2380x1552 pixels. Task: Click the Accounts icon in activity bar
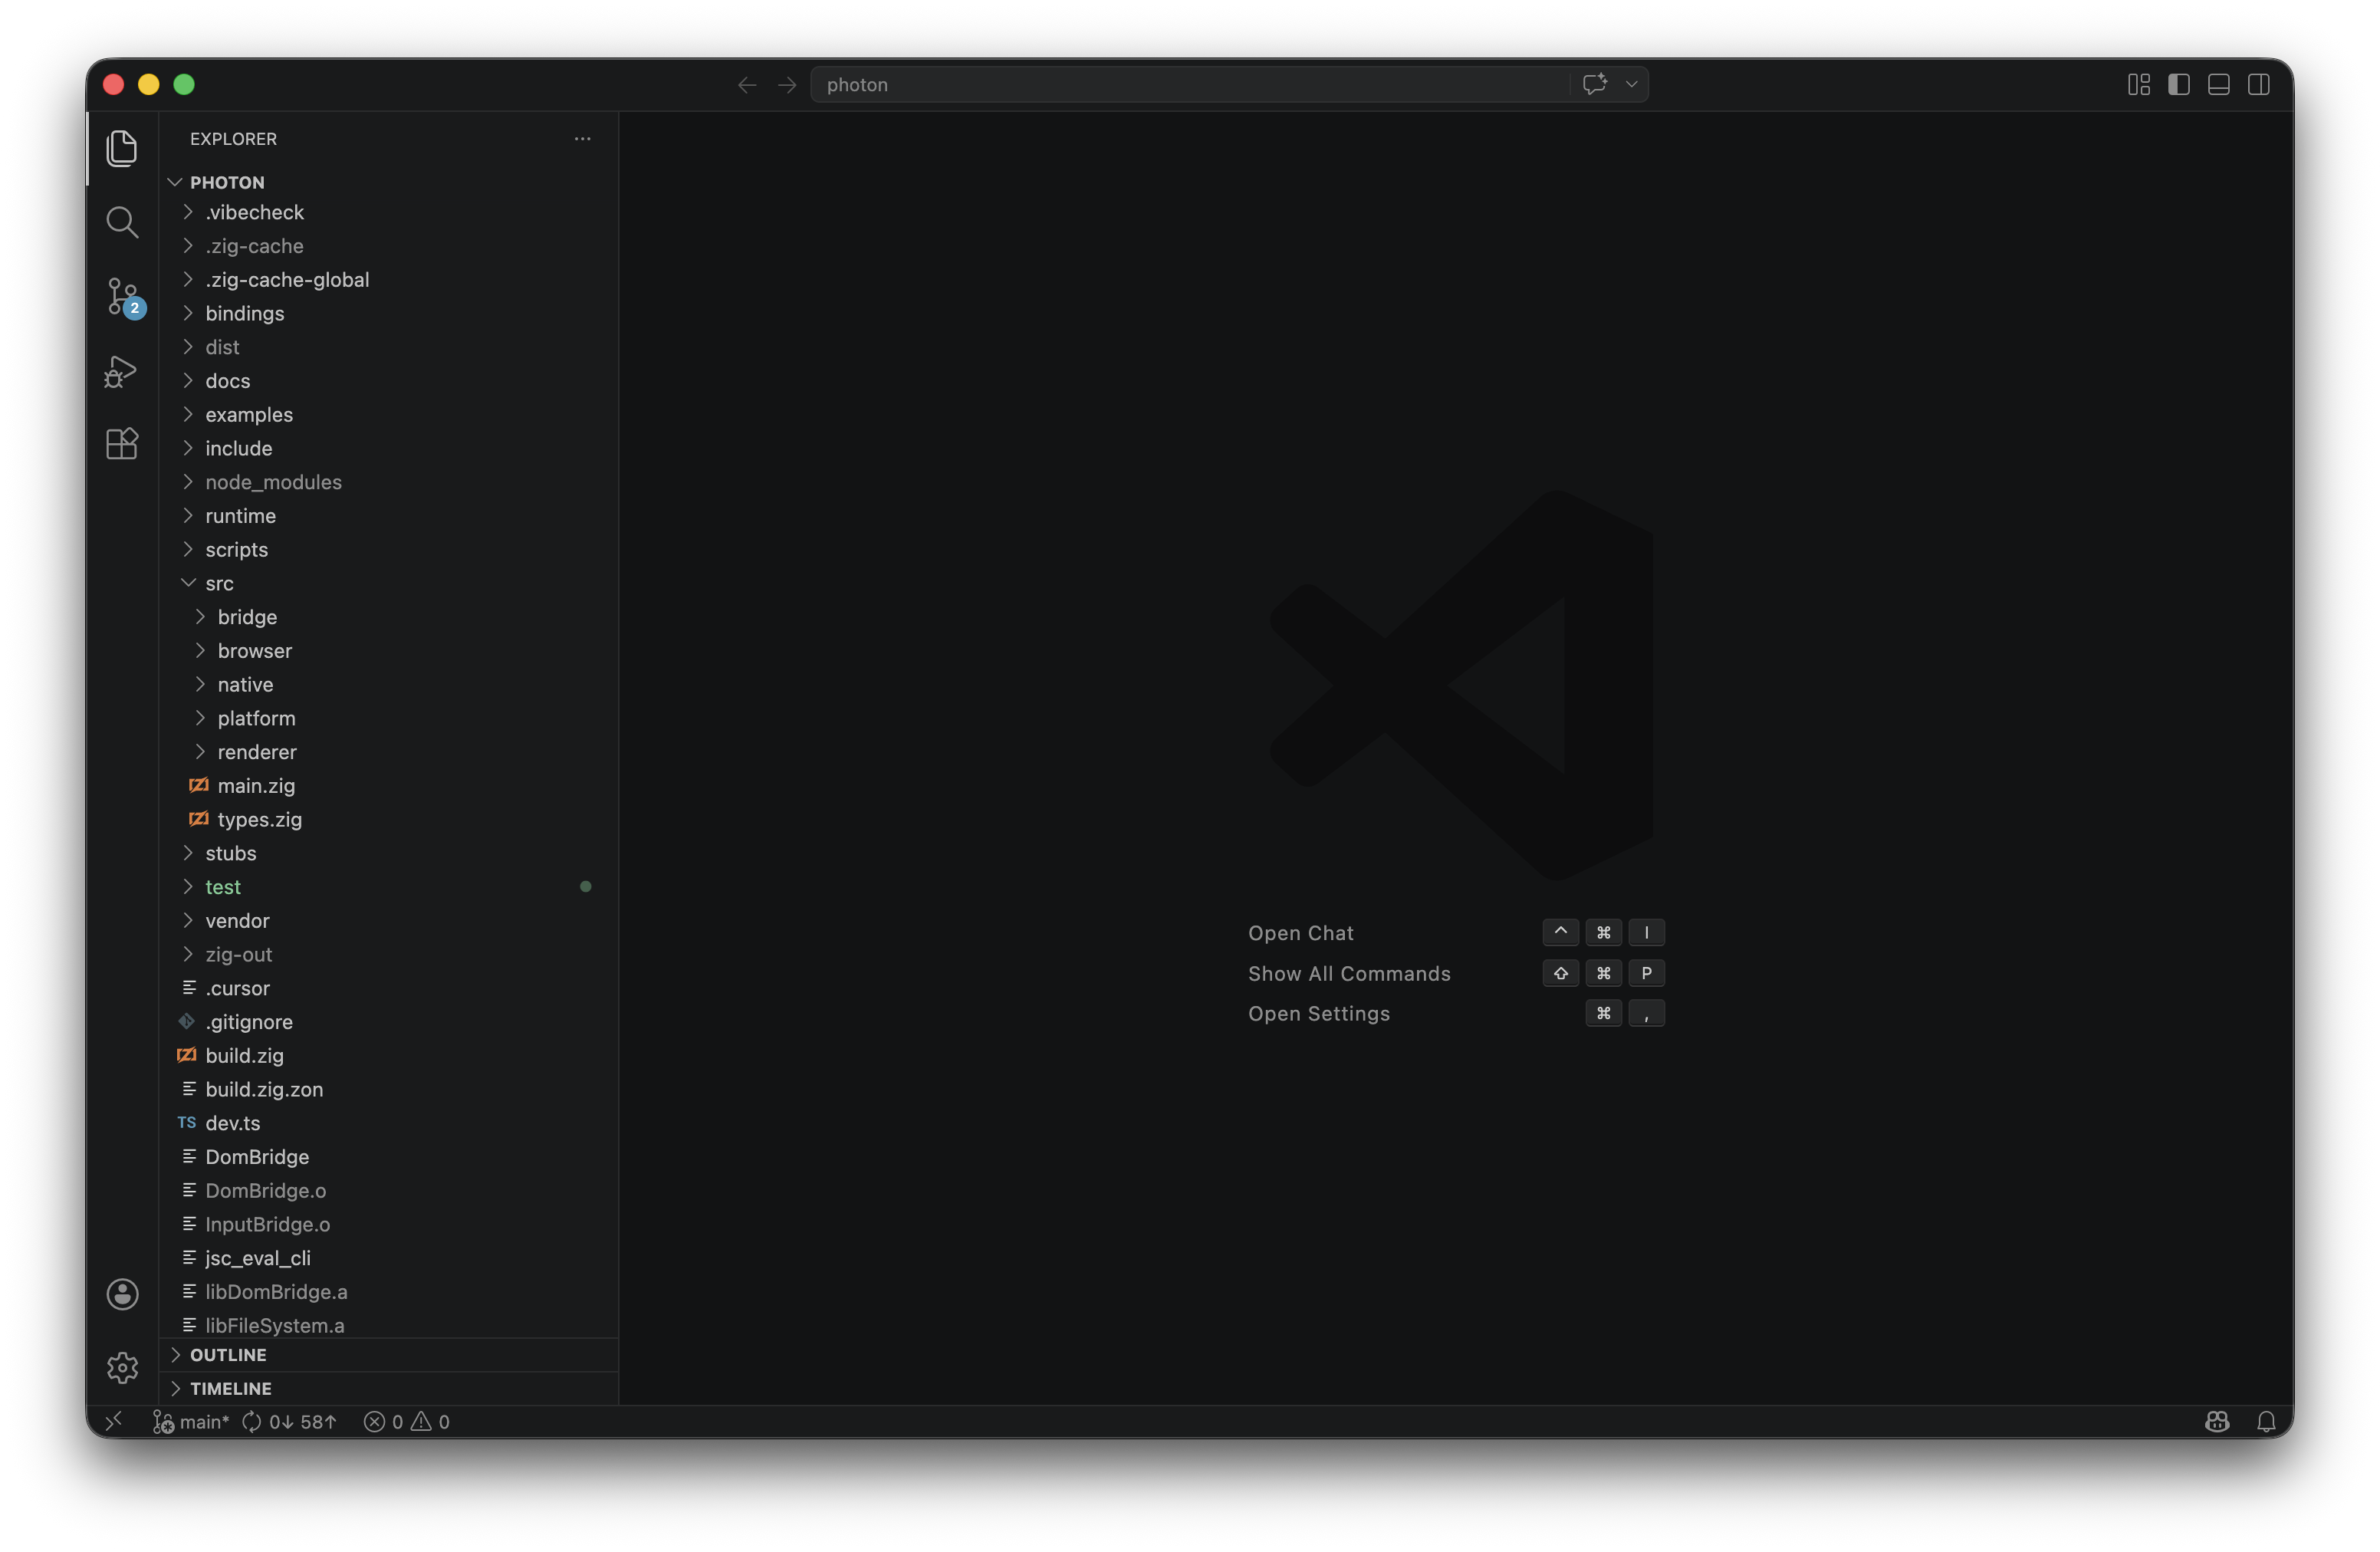coord(122,1293)
